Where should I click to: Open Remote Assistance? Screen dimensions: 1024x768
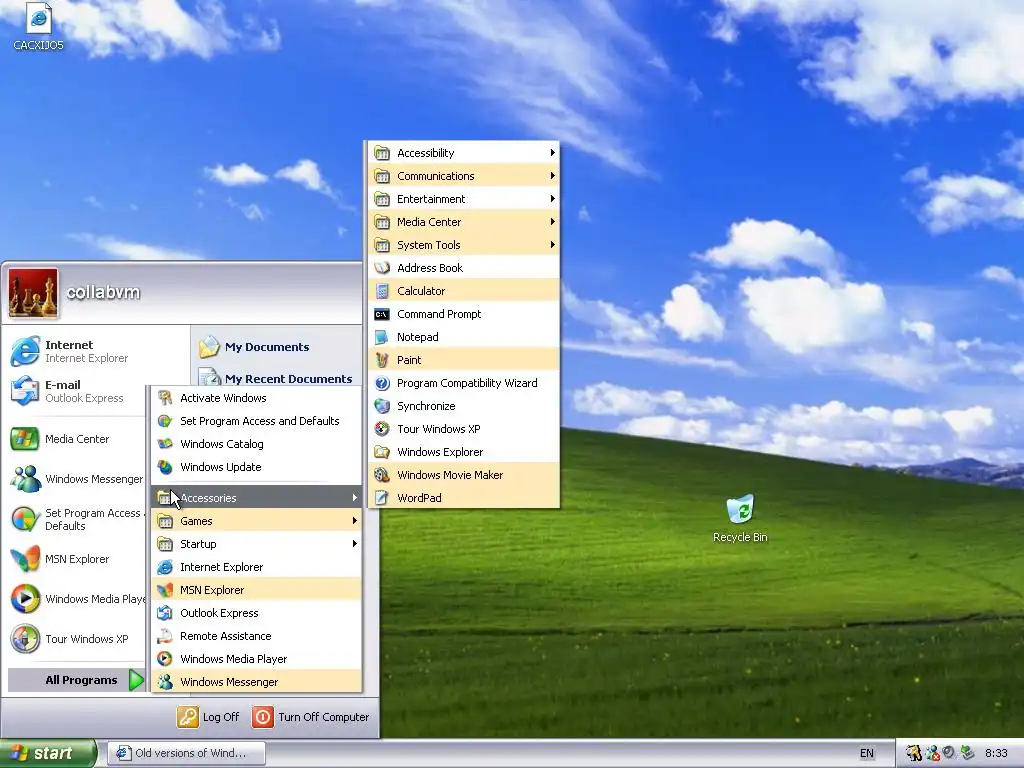257,635
